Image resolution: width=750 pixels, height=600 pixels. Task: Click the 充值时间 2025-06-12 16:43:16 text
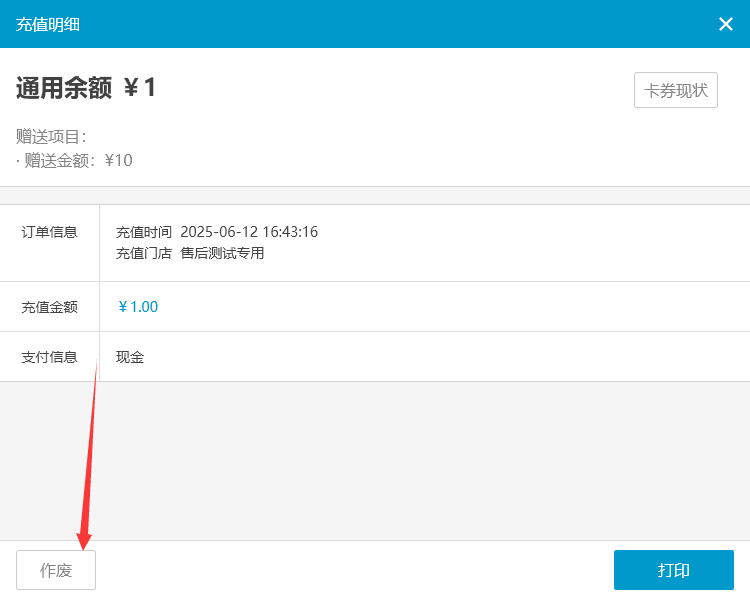click(x=217, y=232)
